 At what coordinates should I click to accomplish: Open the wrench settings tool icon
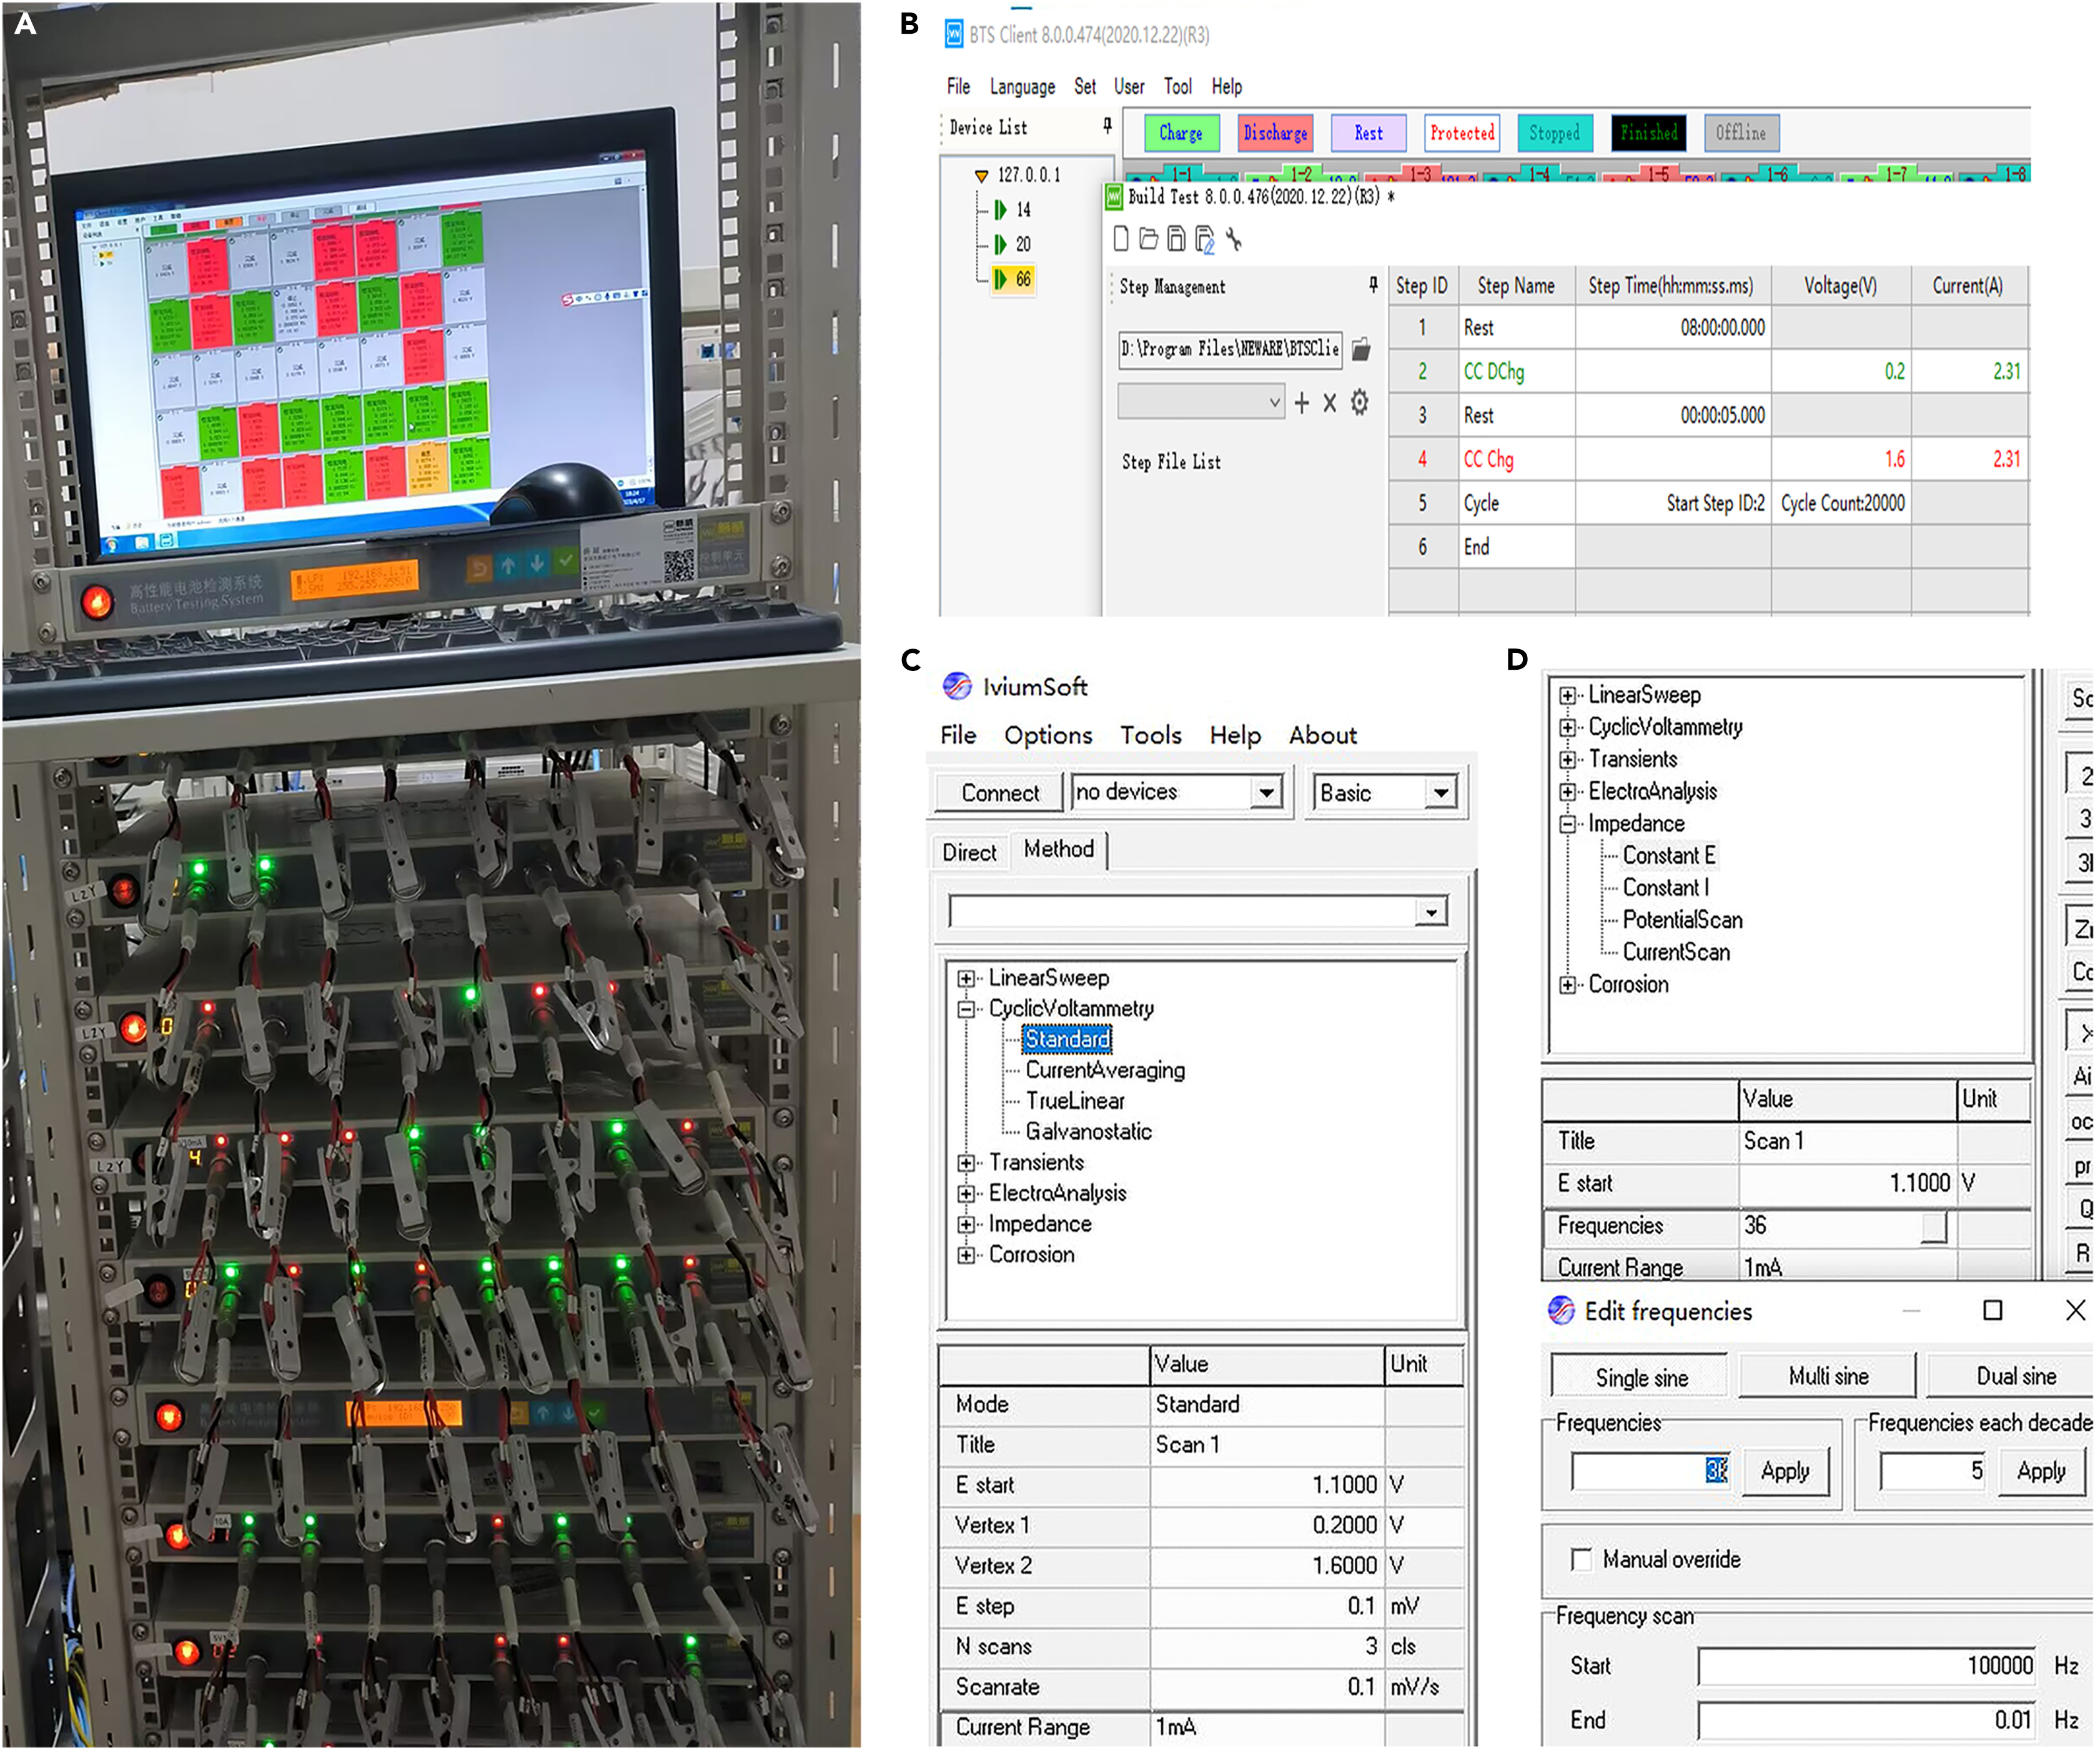coord(1234,239)
